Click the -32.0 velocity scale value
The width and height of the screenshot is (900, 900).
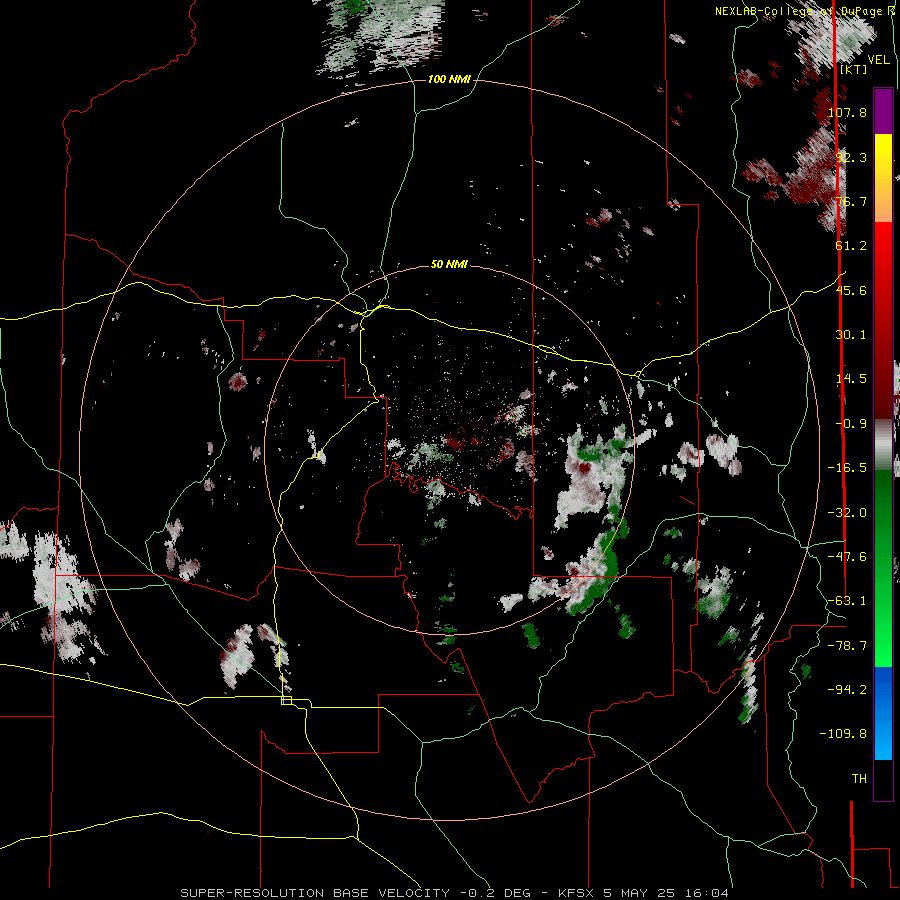[x=847, y=513]
